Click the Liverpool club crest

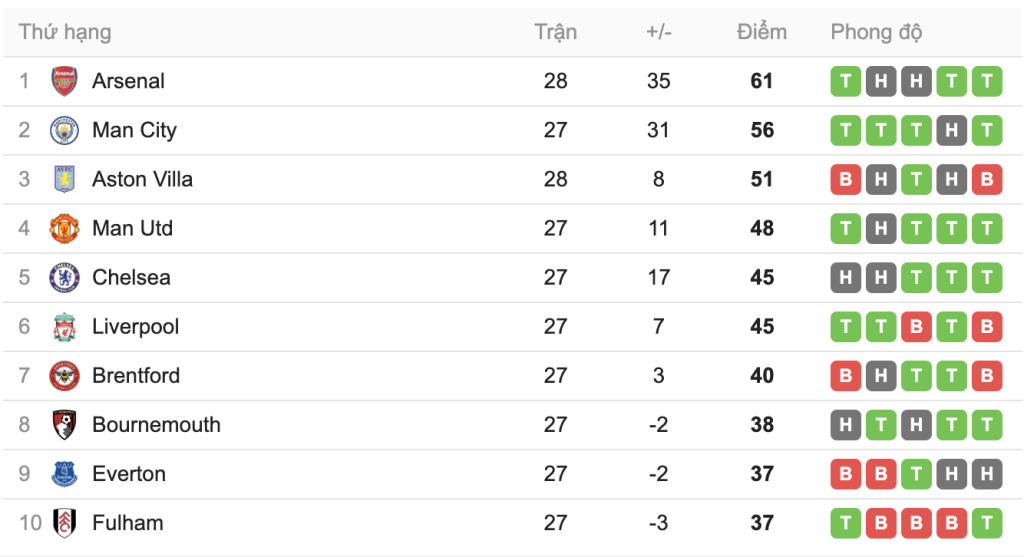tap(64, 326)
